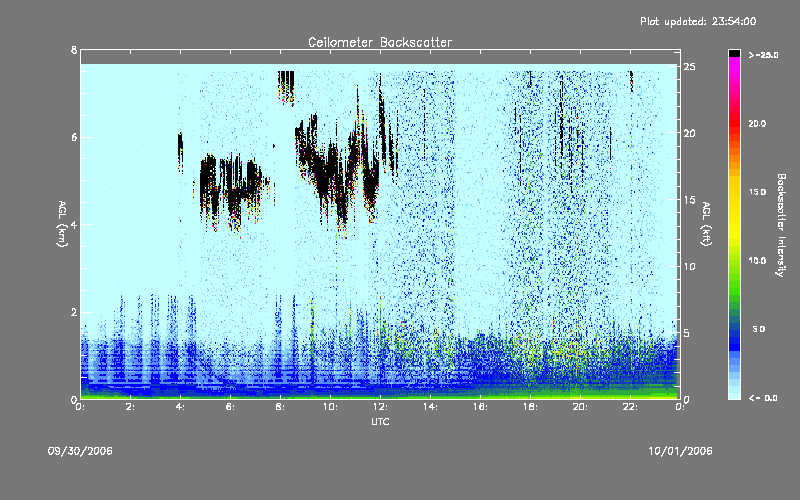Pick the red band of the colorbar
800x500 pixels.
coord(734,125)
